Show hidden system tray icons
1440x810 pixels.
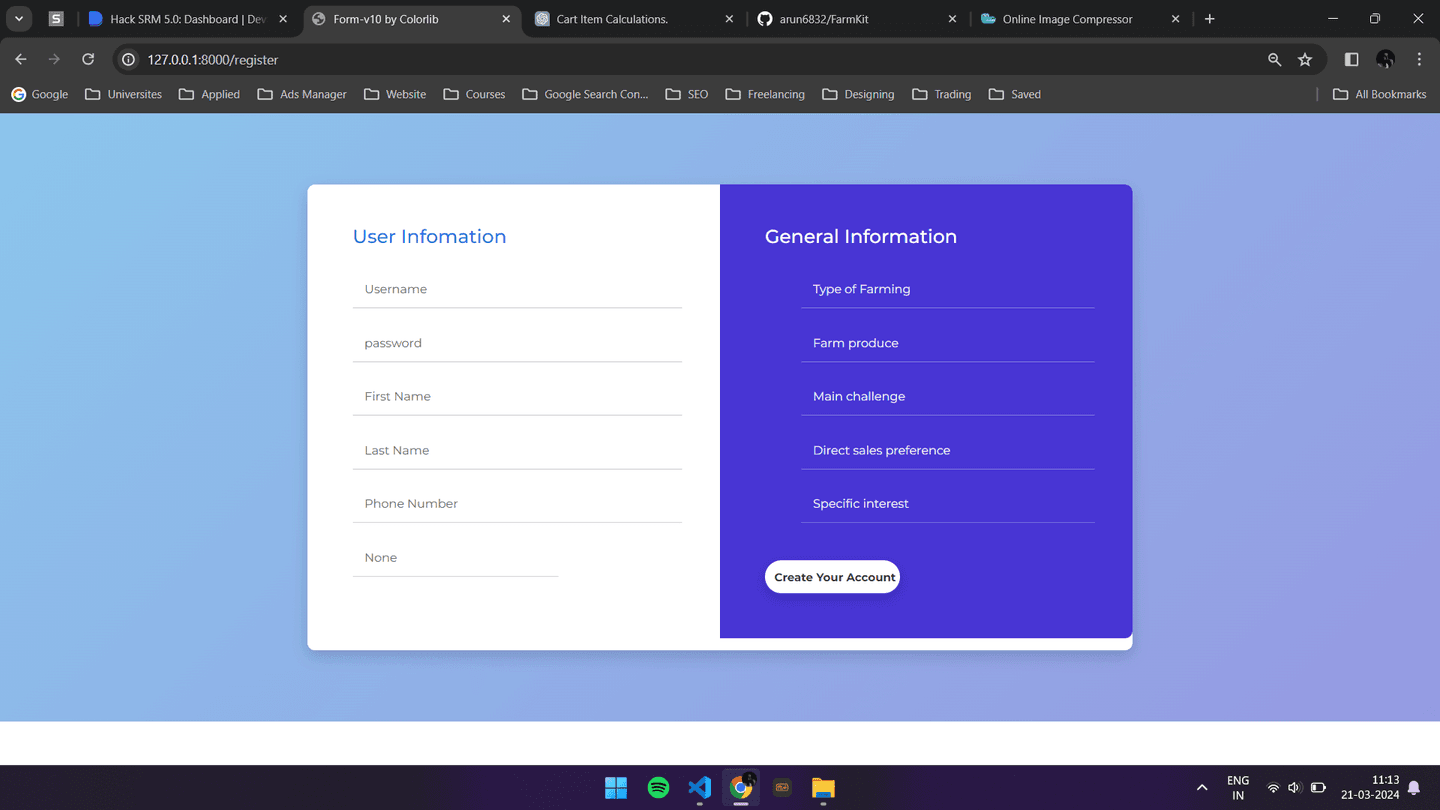click(x=1202, y=788)
